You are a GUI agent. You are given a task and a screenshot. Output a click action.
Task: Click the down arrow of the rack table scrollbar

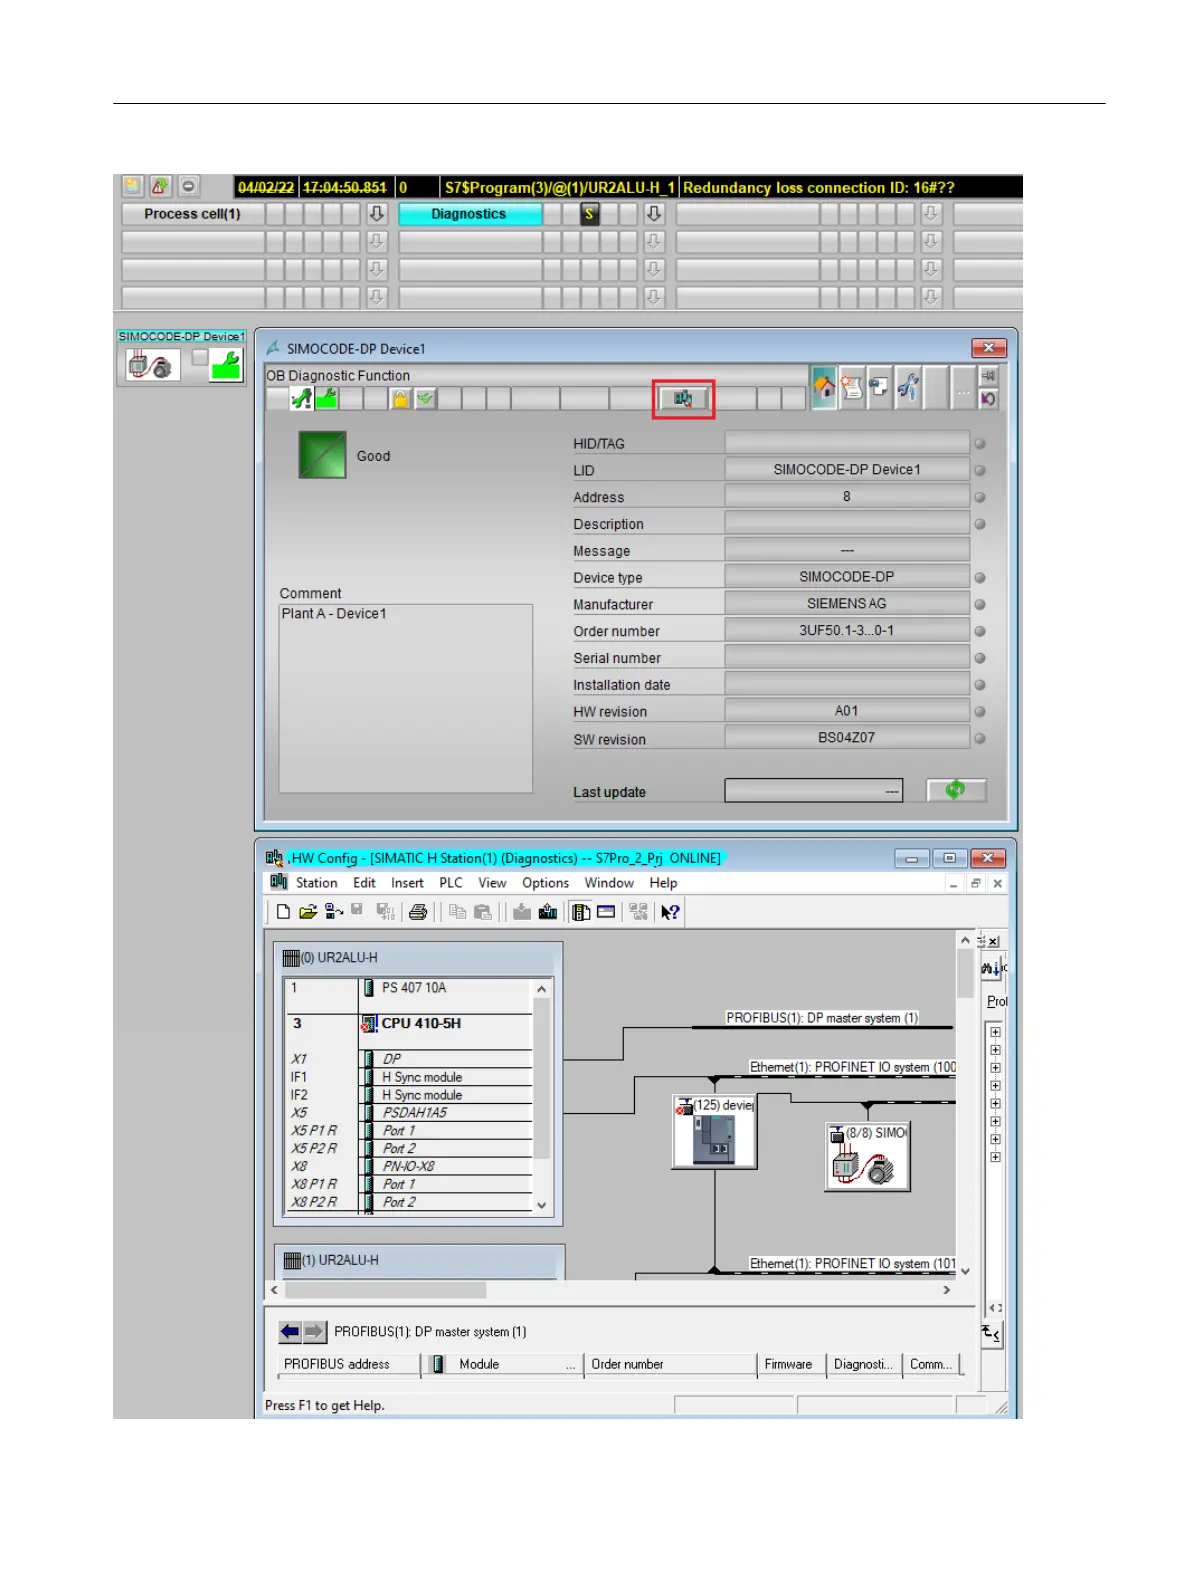[x=541, y=1205]
